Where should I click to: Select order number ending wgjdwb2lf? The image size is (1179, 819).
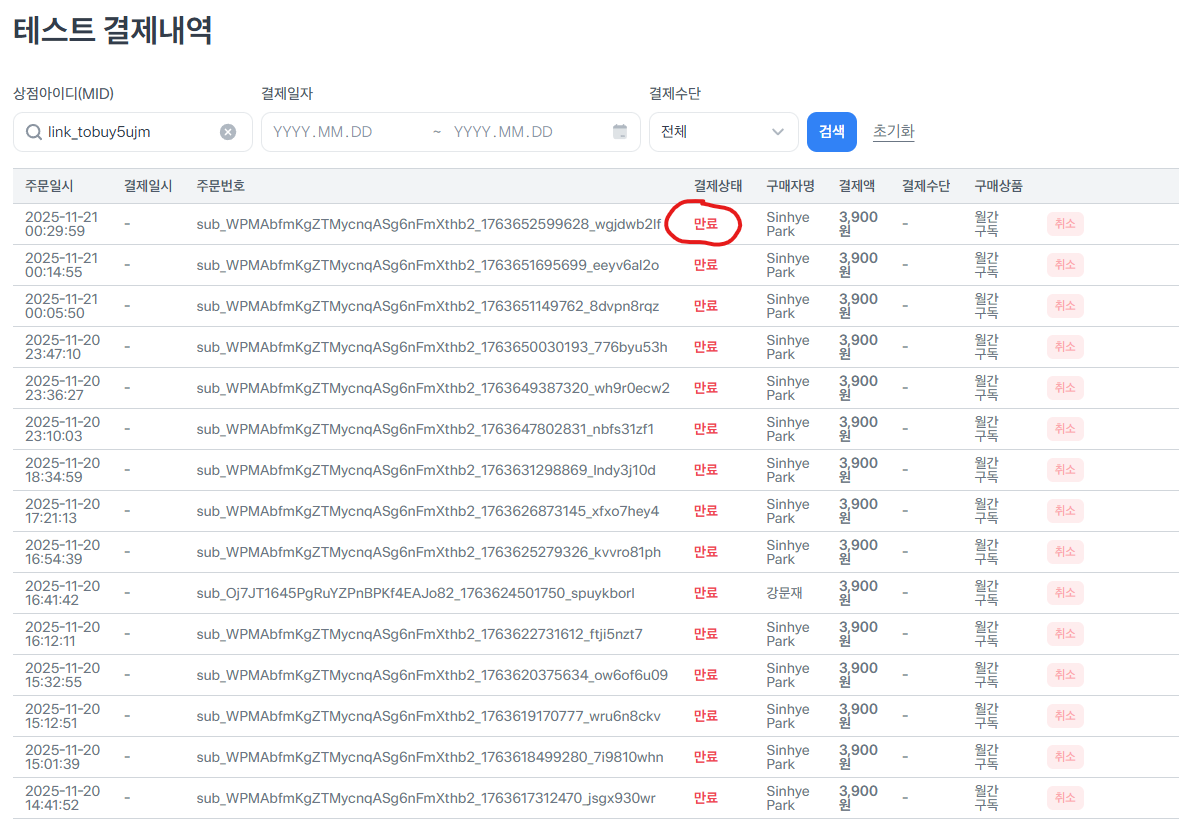click(x=429, y=224)
